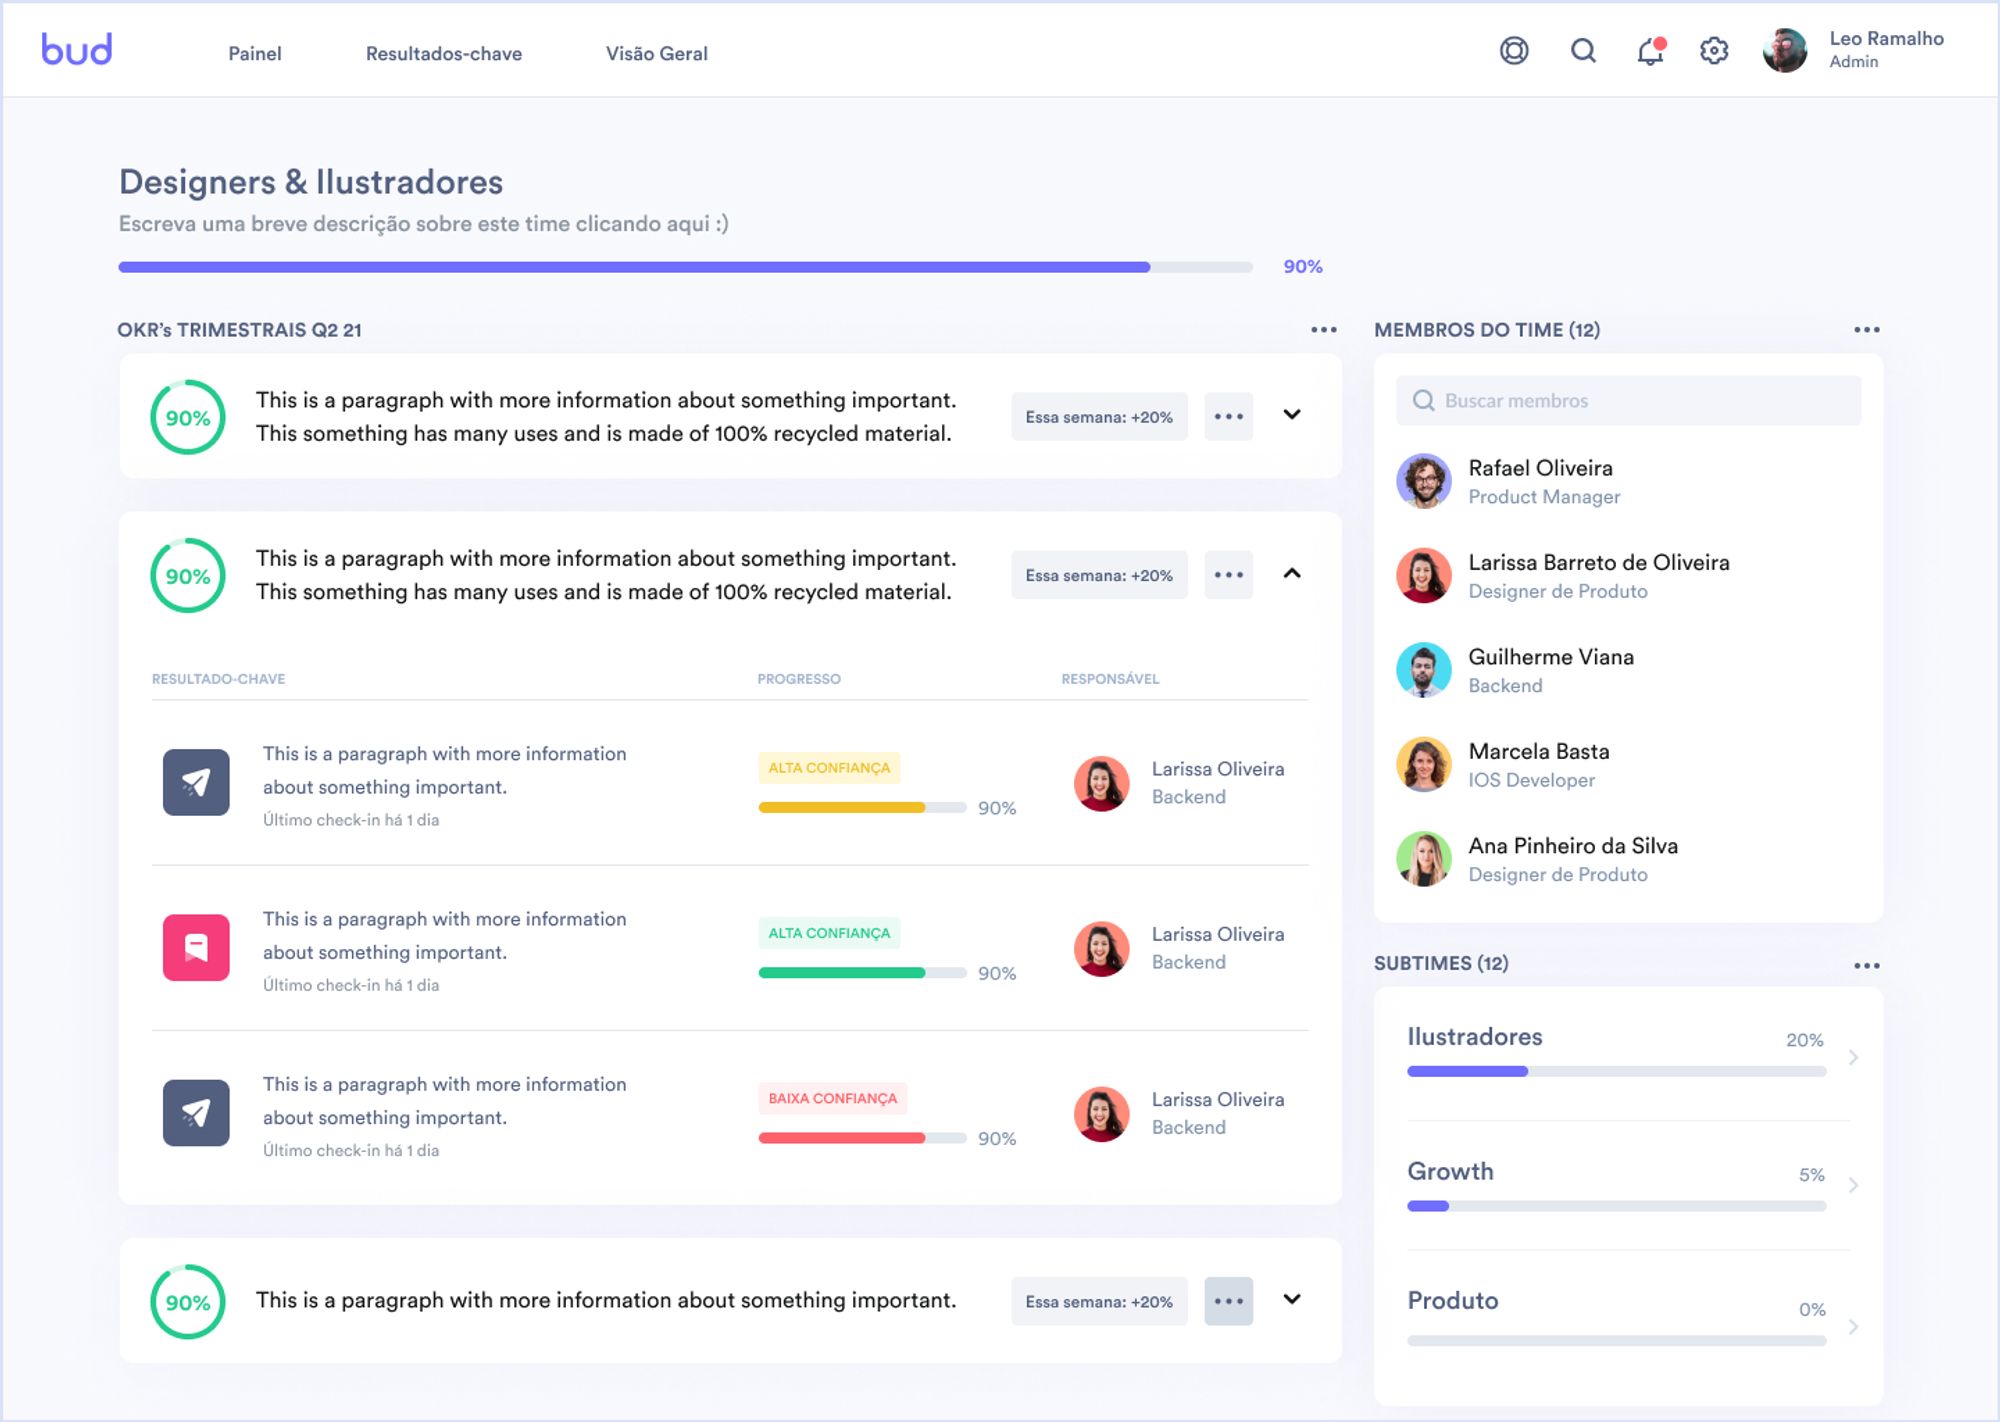The height and width of the screenshot is (1422, 2000).
Task: Open settings gear icon
Action: click(1714, 50)
